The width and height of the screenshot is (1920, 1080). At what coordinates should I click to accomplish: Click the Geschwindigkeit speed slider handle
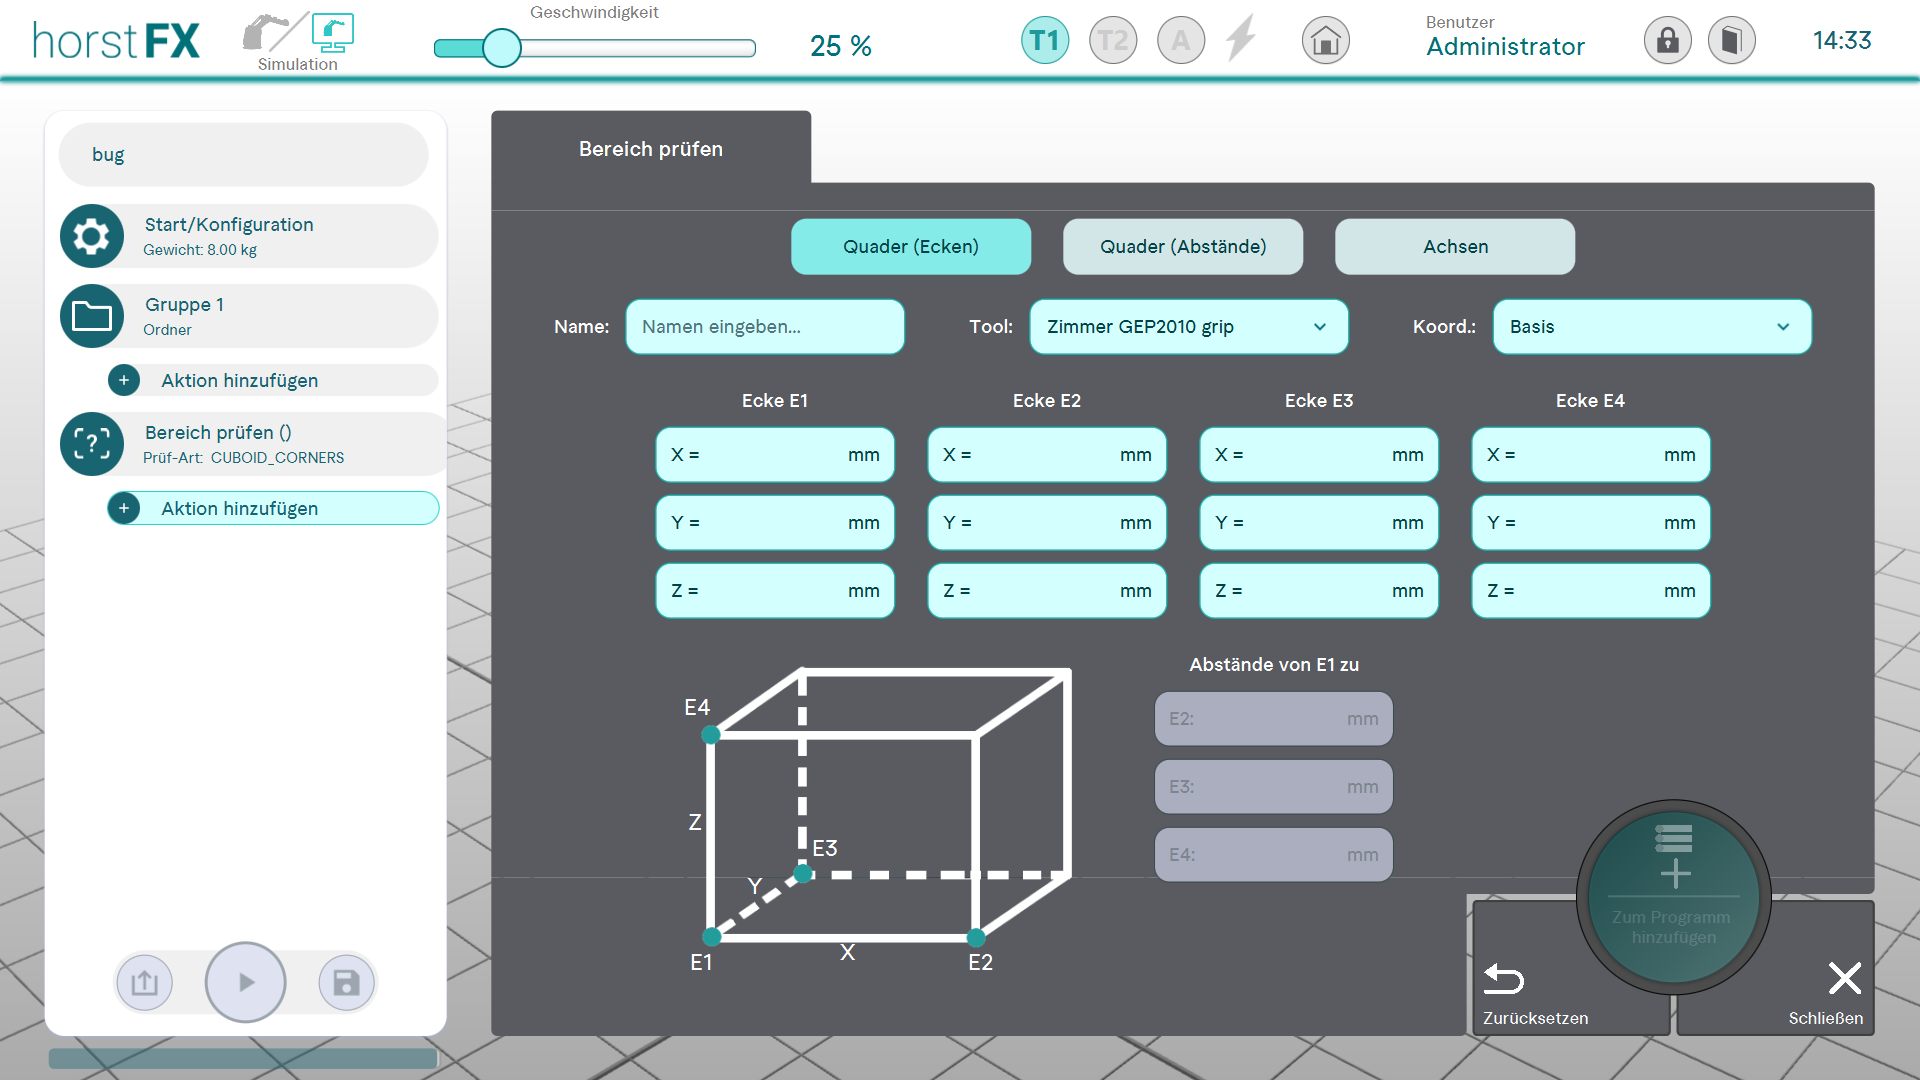tap(502, 48)
